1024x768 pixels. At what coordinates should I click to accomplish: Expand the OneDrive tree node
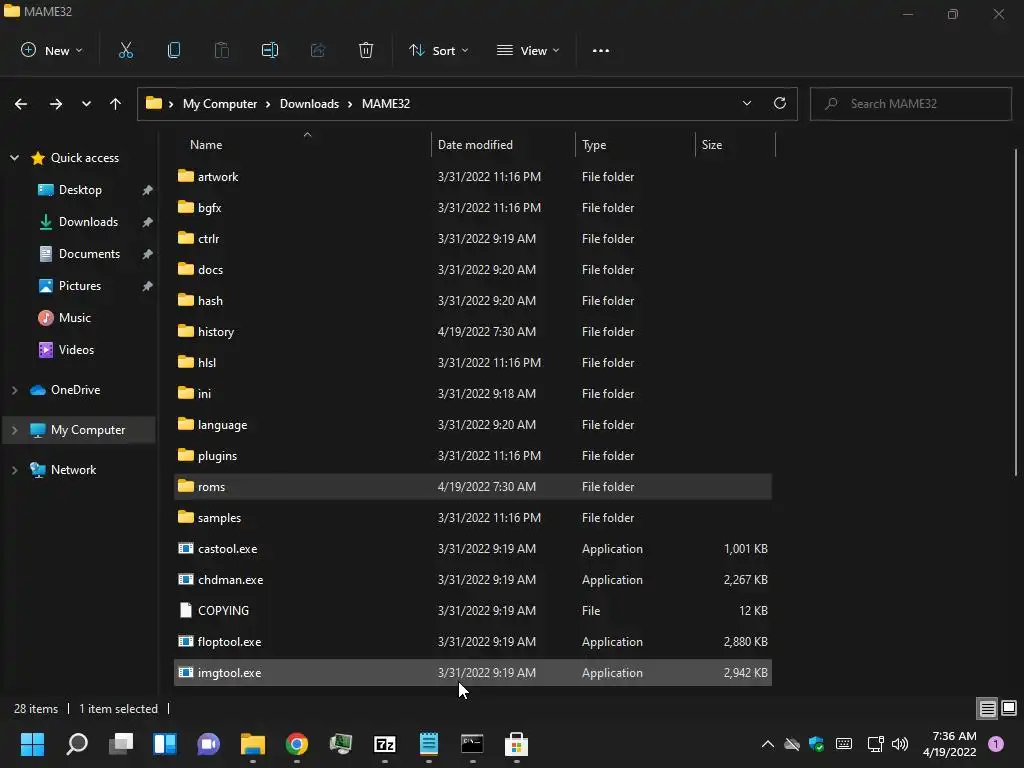14,390
